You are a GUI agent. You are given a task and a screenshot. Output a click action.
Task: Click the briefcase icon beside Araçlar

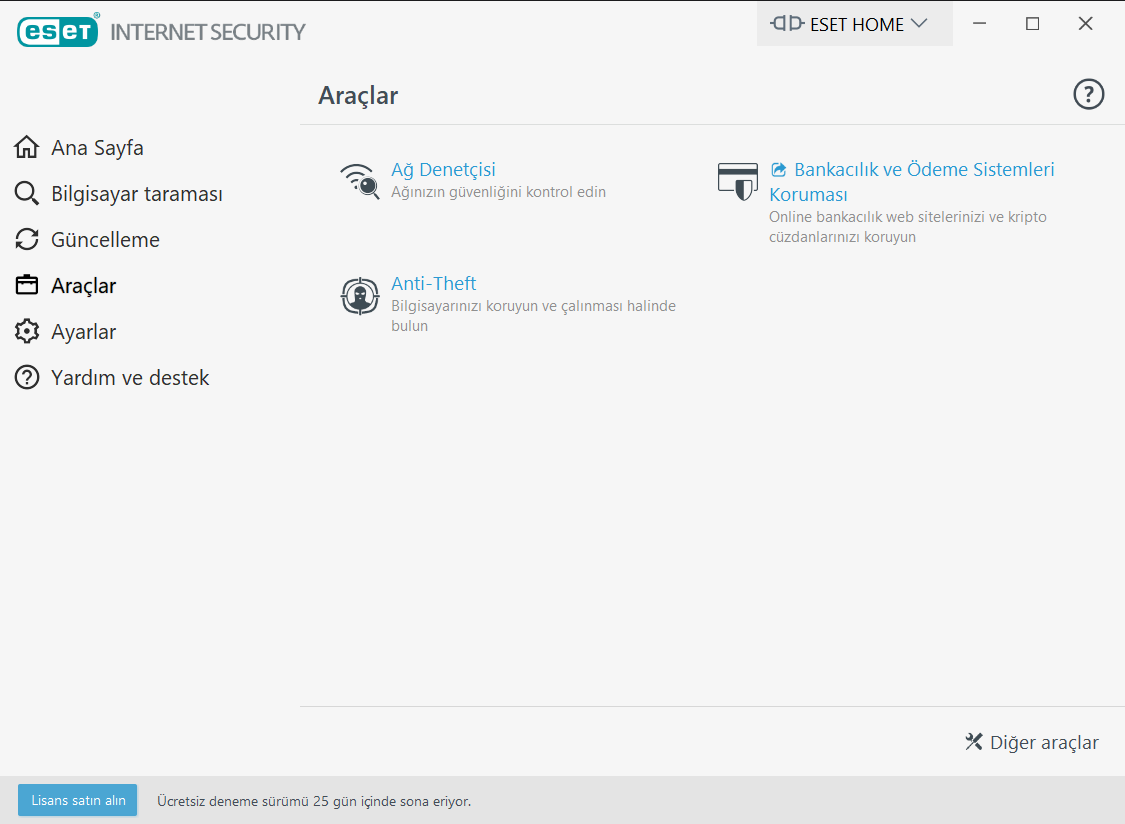[27, 285]
